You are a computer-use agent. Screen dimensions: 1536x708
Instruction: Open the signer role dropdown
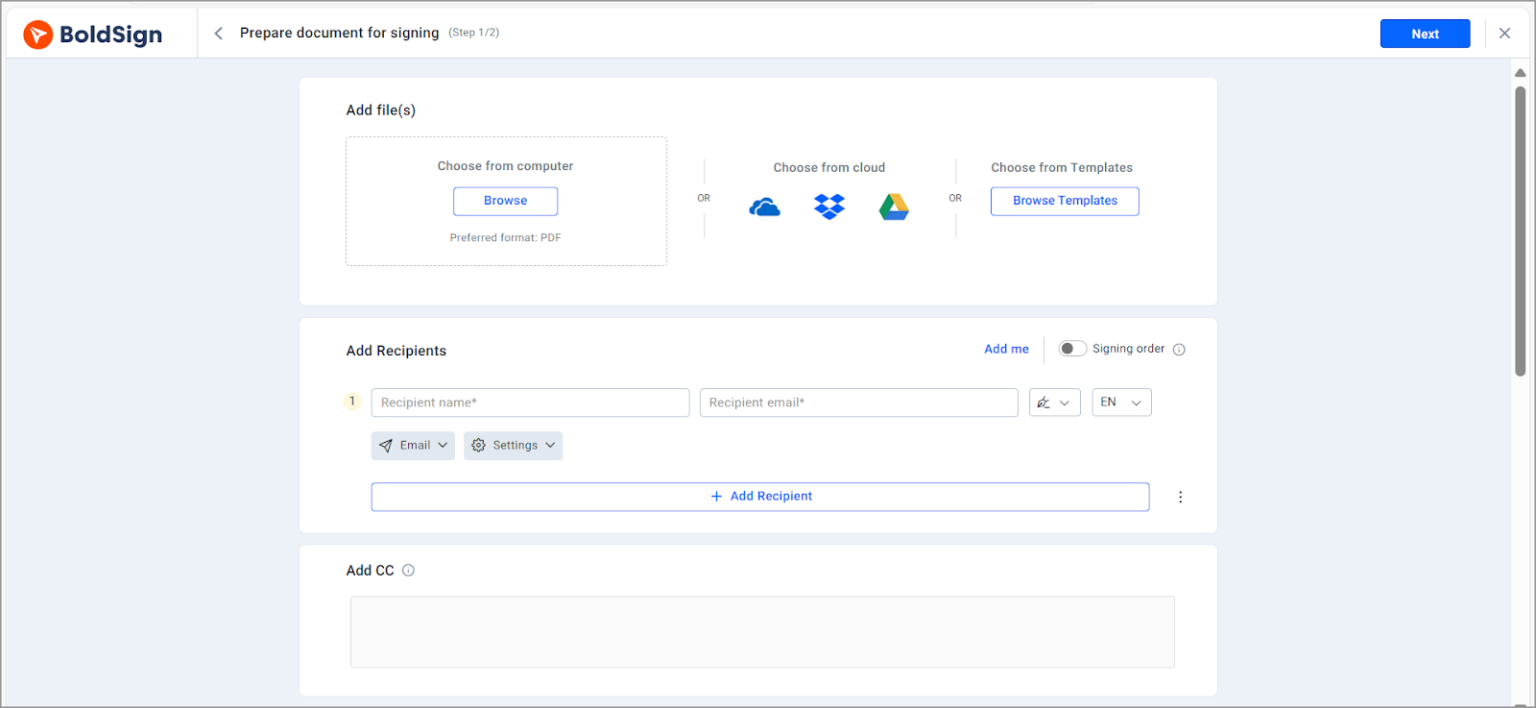coord(1054,402)
